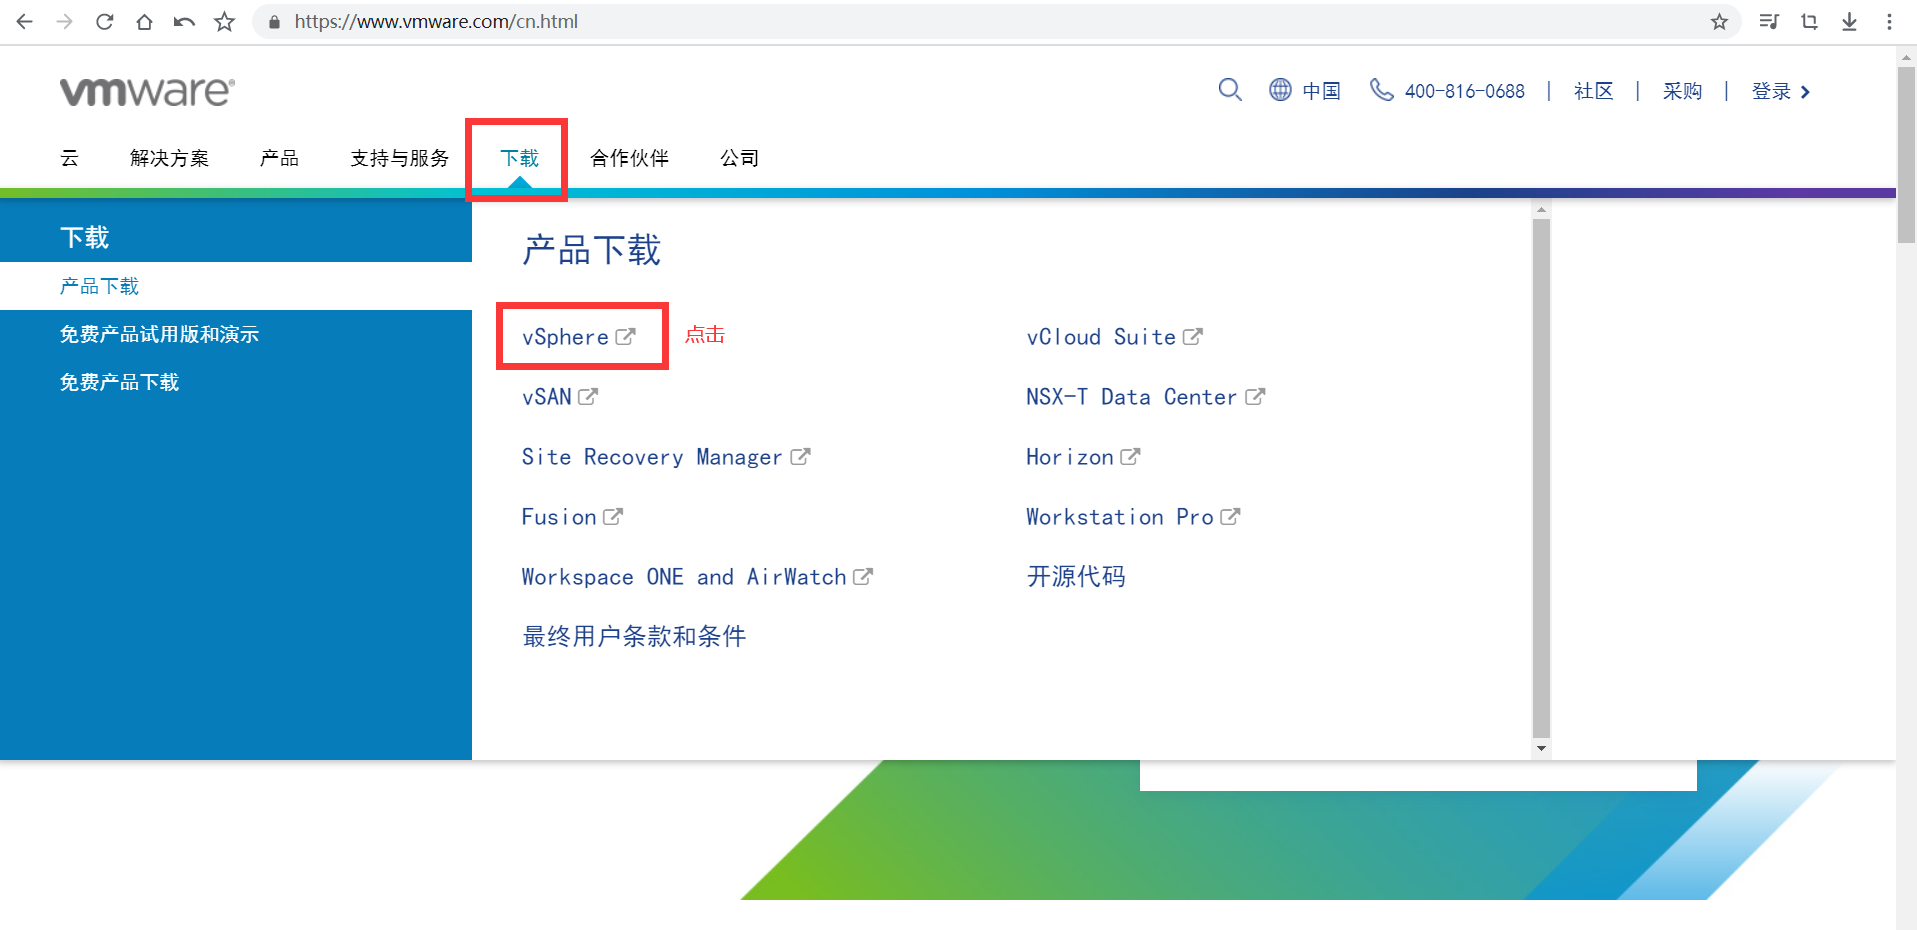Open the Fusion download link

[x=559, y=517]
